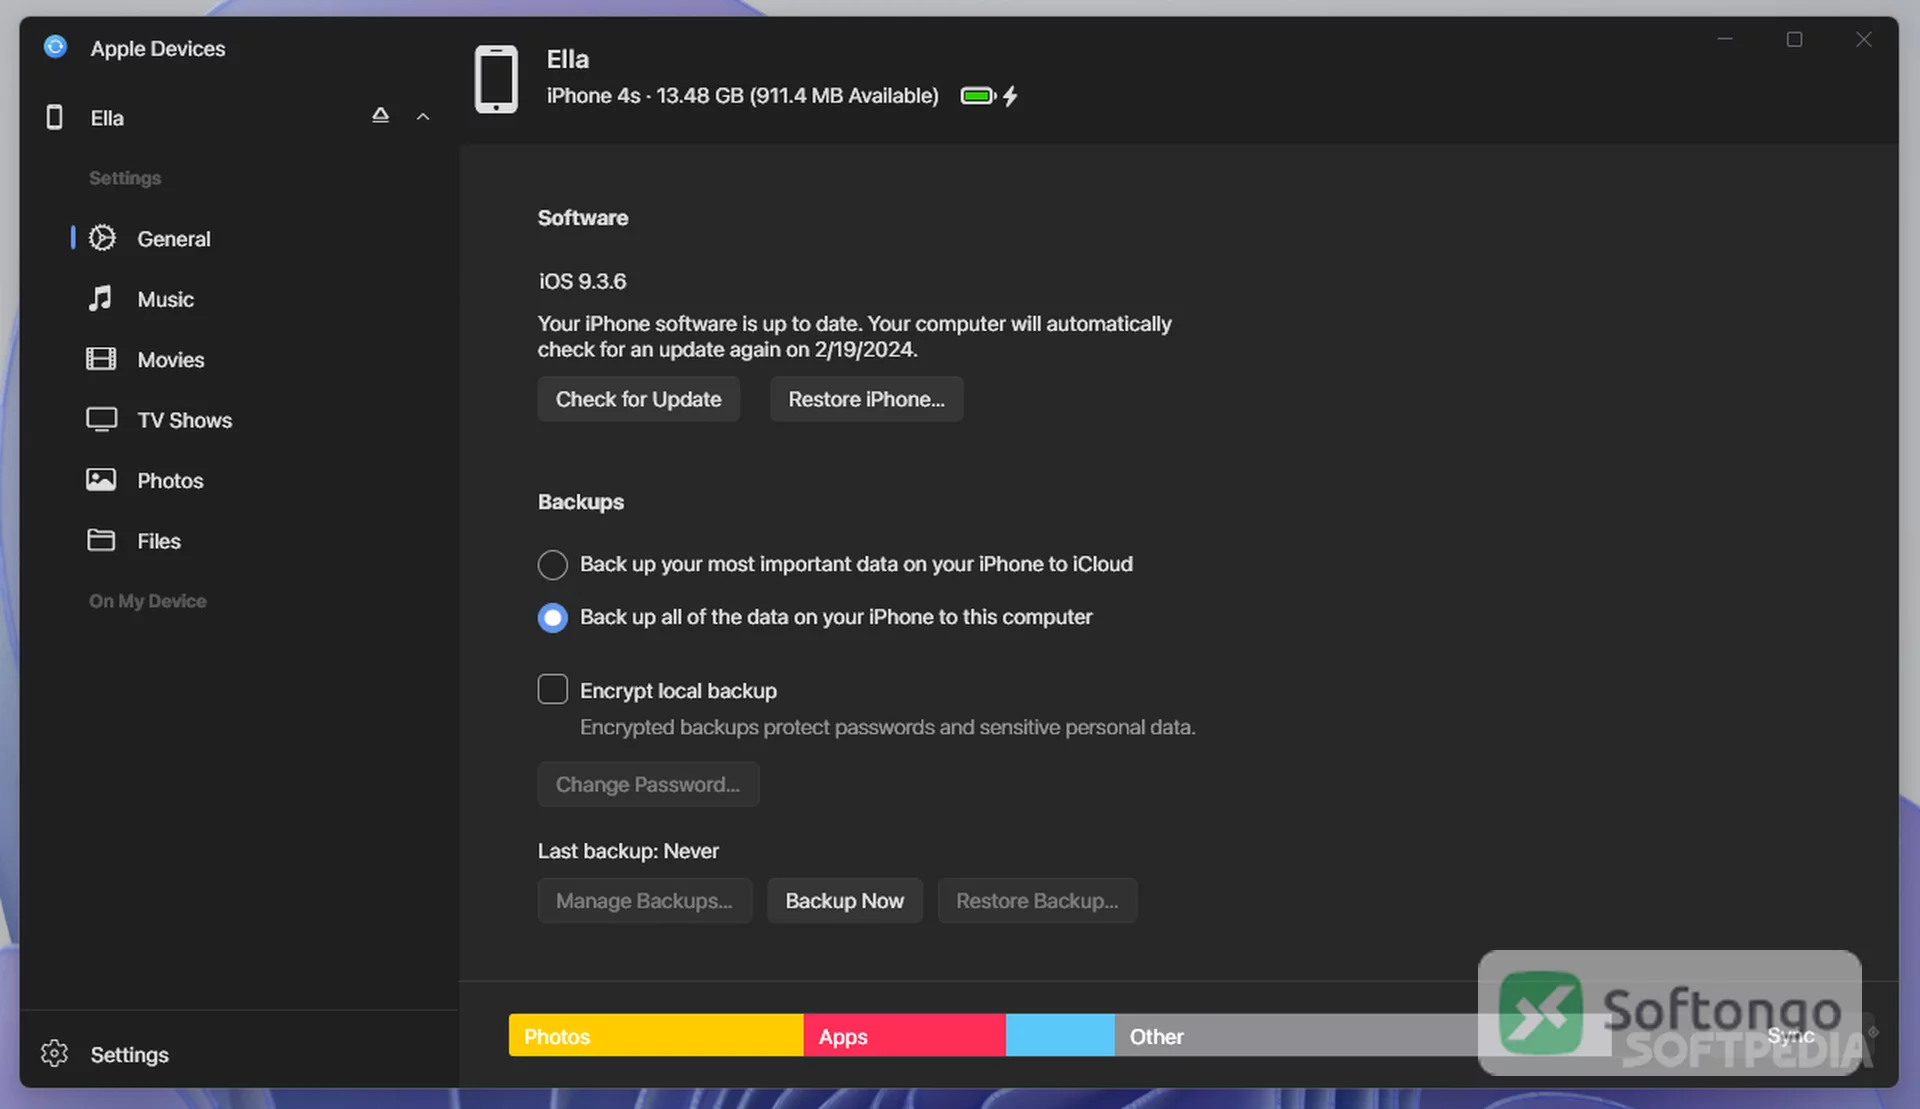Viewport: 1920px width, 1109px height.
Task: Click the Last backup: Never text
Action: coord(628,850)
